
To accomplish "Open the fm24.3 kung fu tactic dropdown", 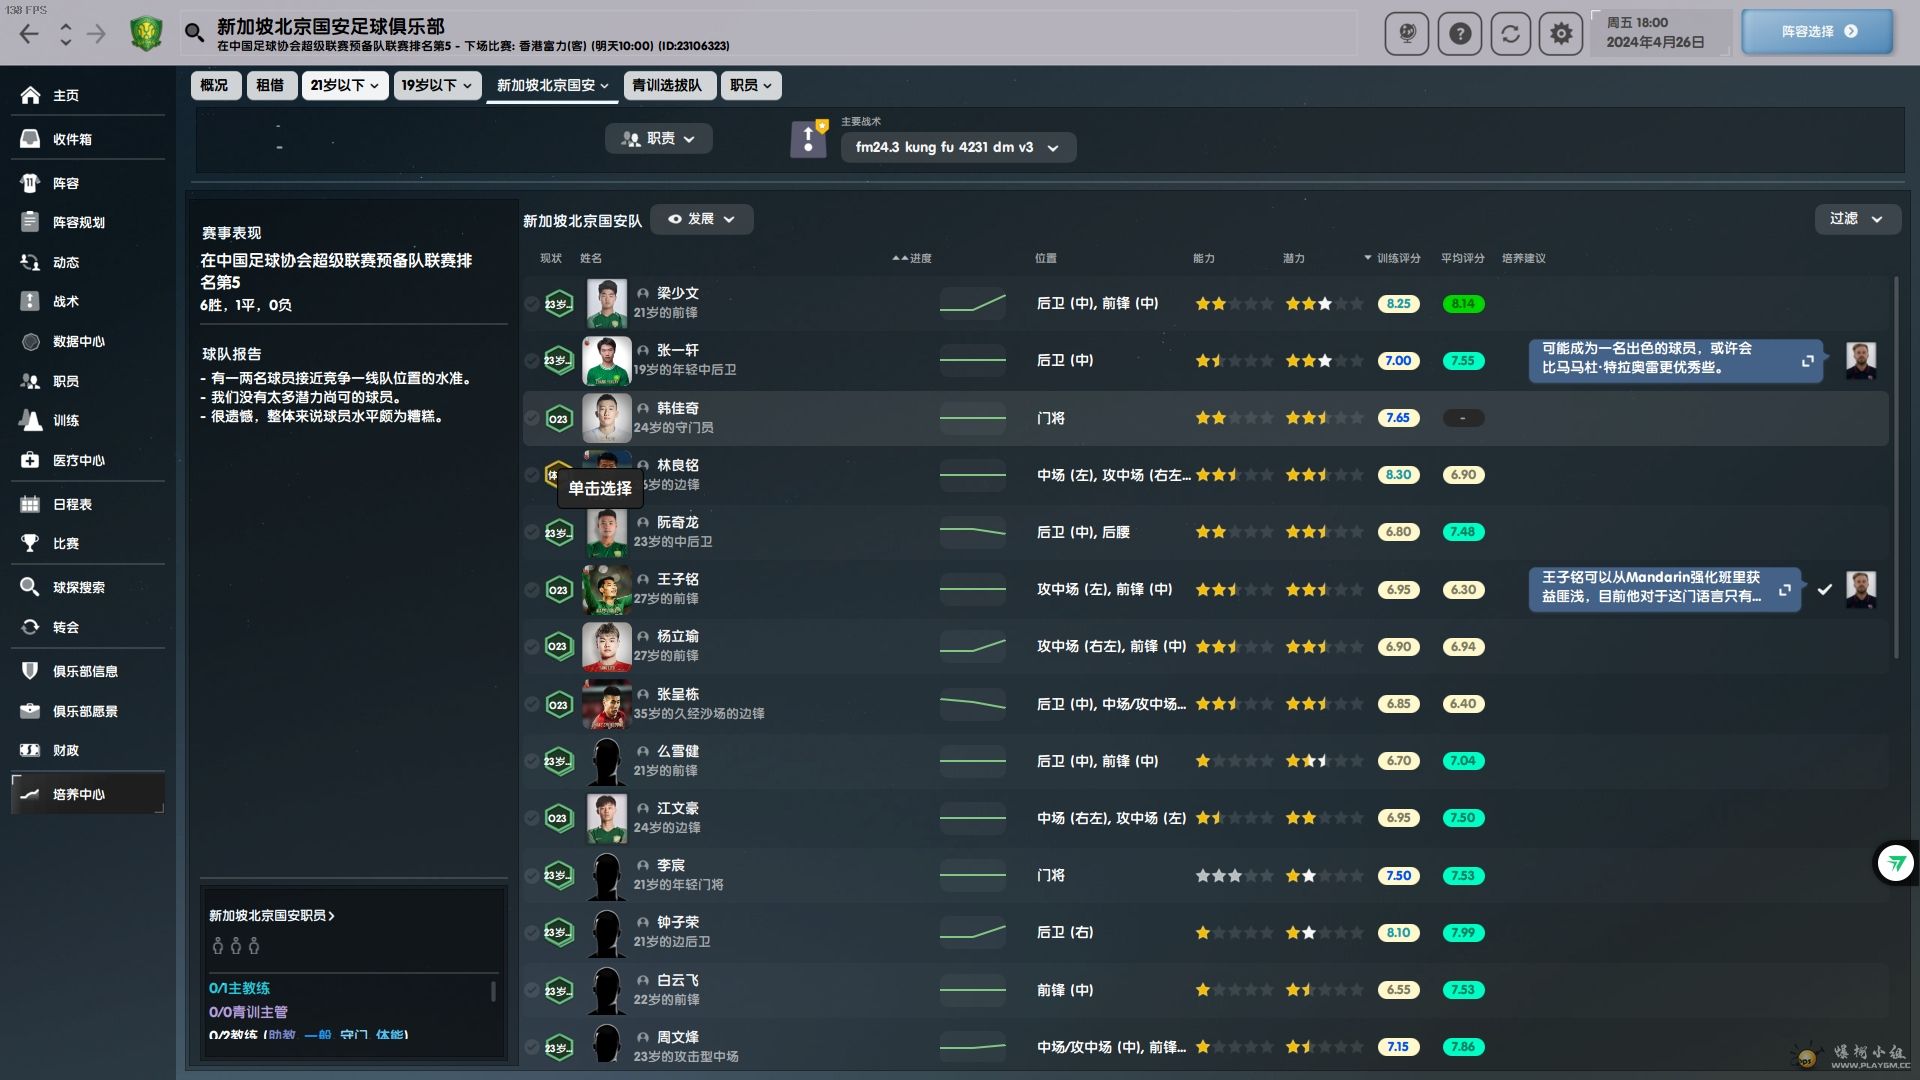I will [x=957, y=147].
